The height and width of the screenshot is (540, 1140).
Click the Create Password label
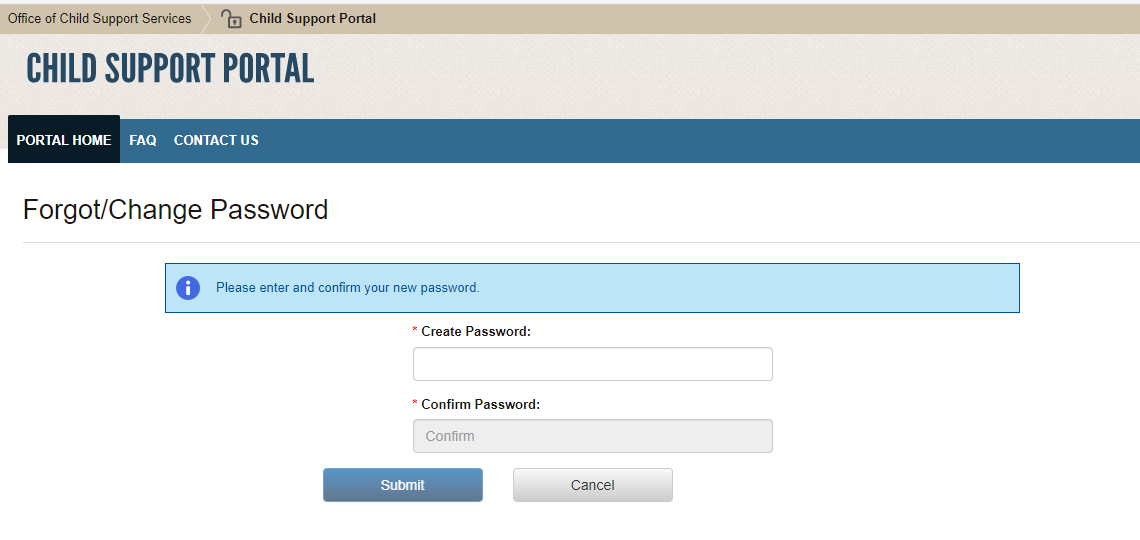(476, 331)
